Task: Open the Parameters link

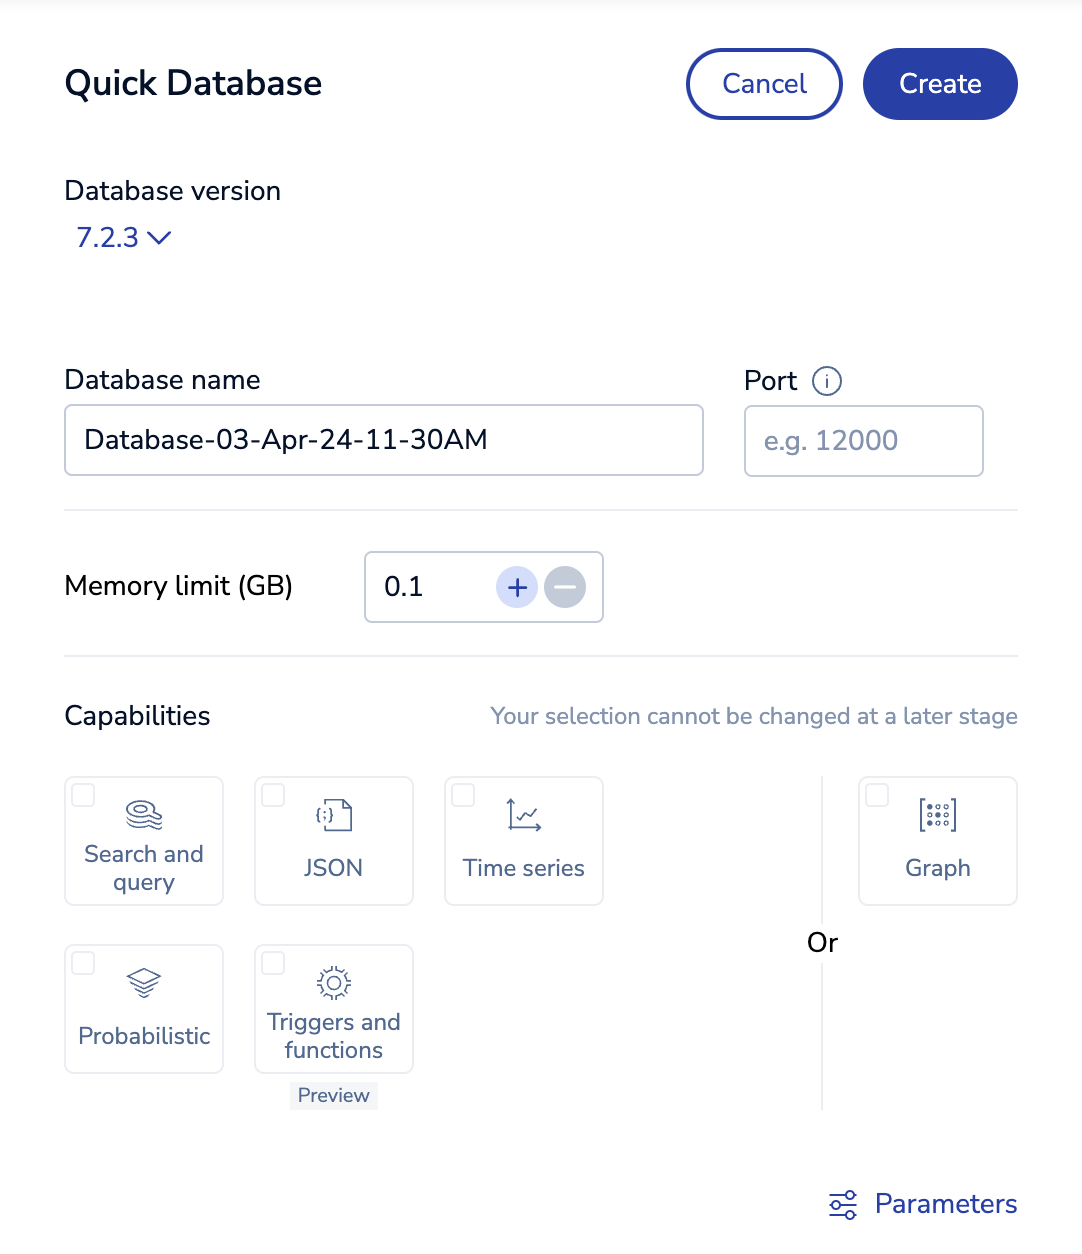Action: click(945, 1204)
